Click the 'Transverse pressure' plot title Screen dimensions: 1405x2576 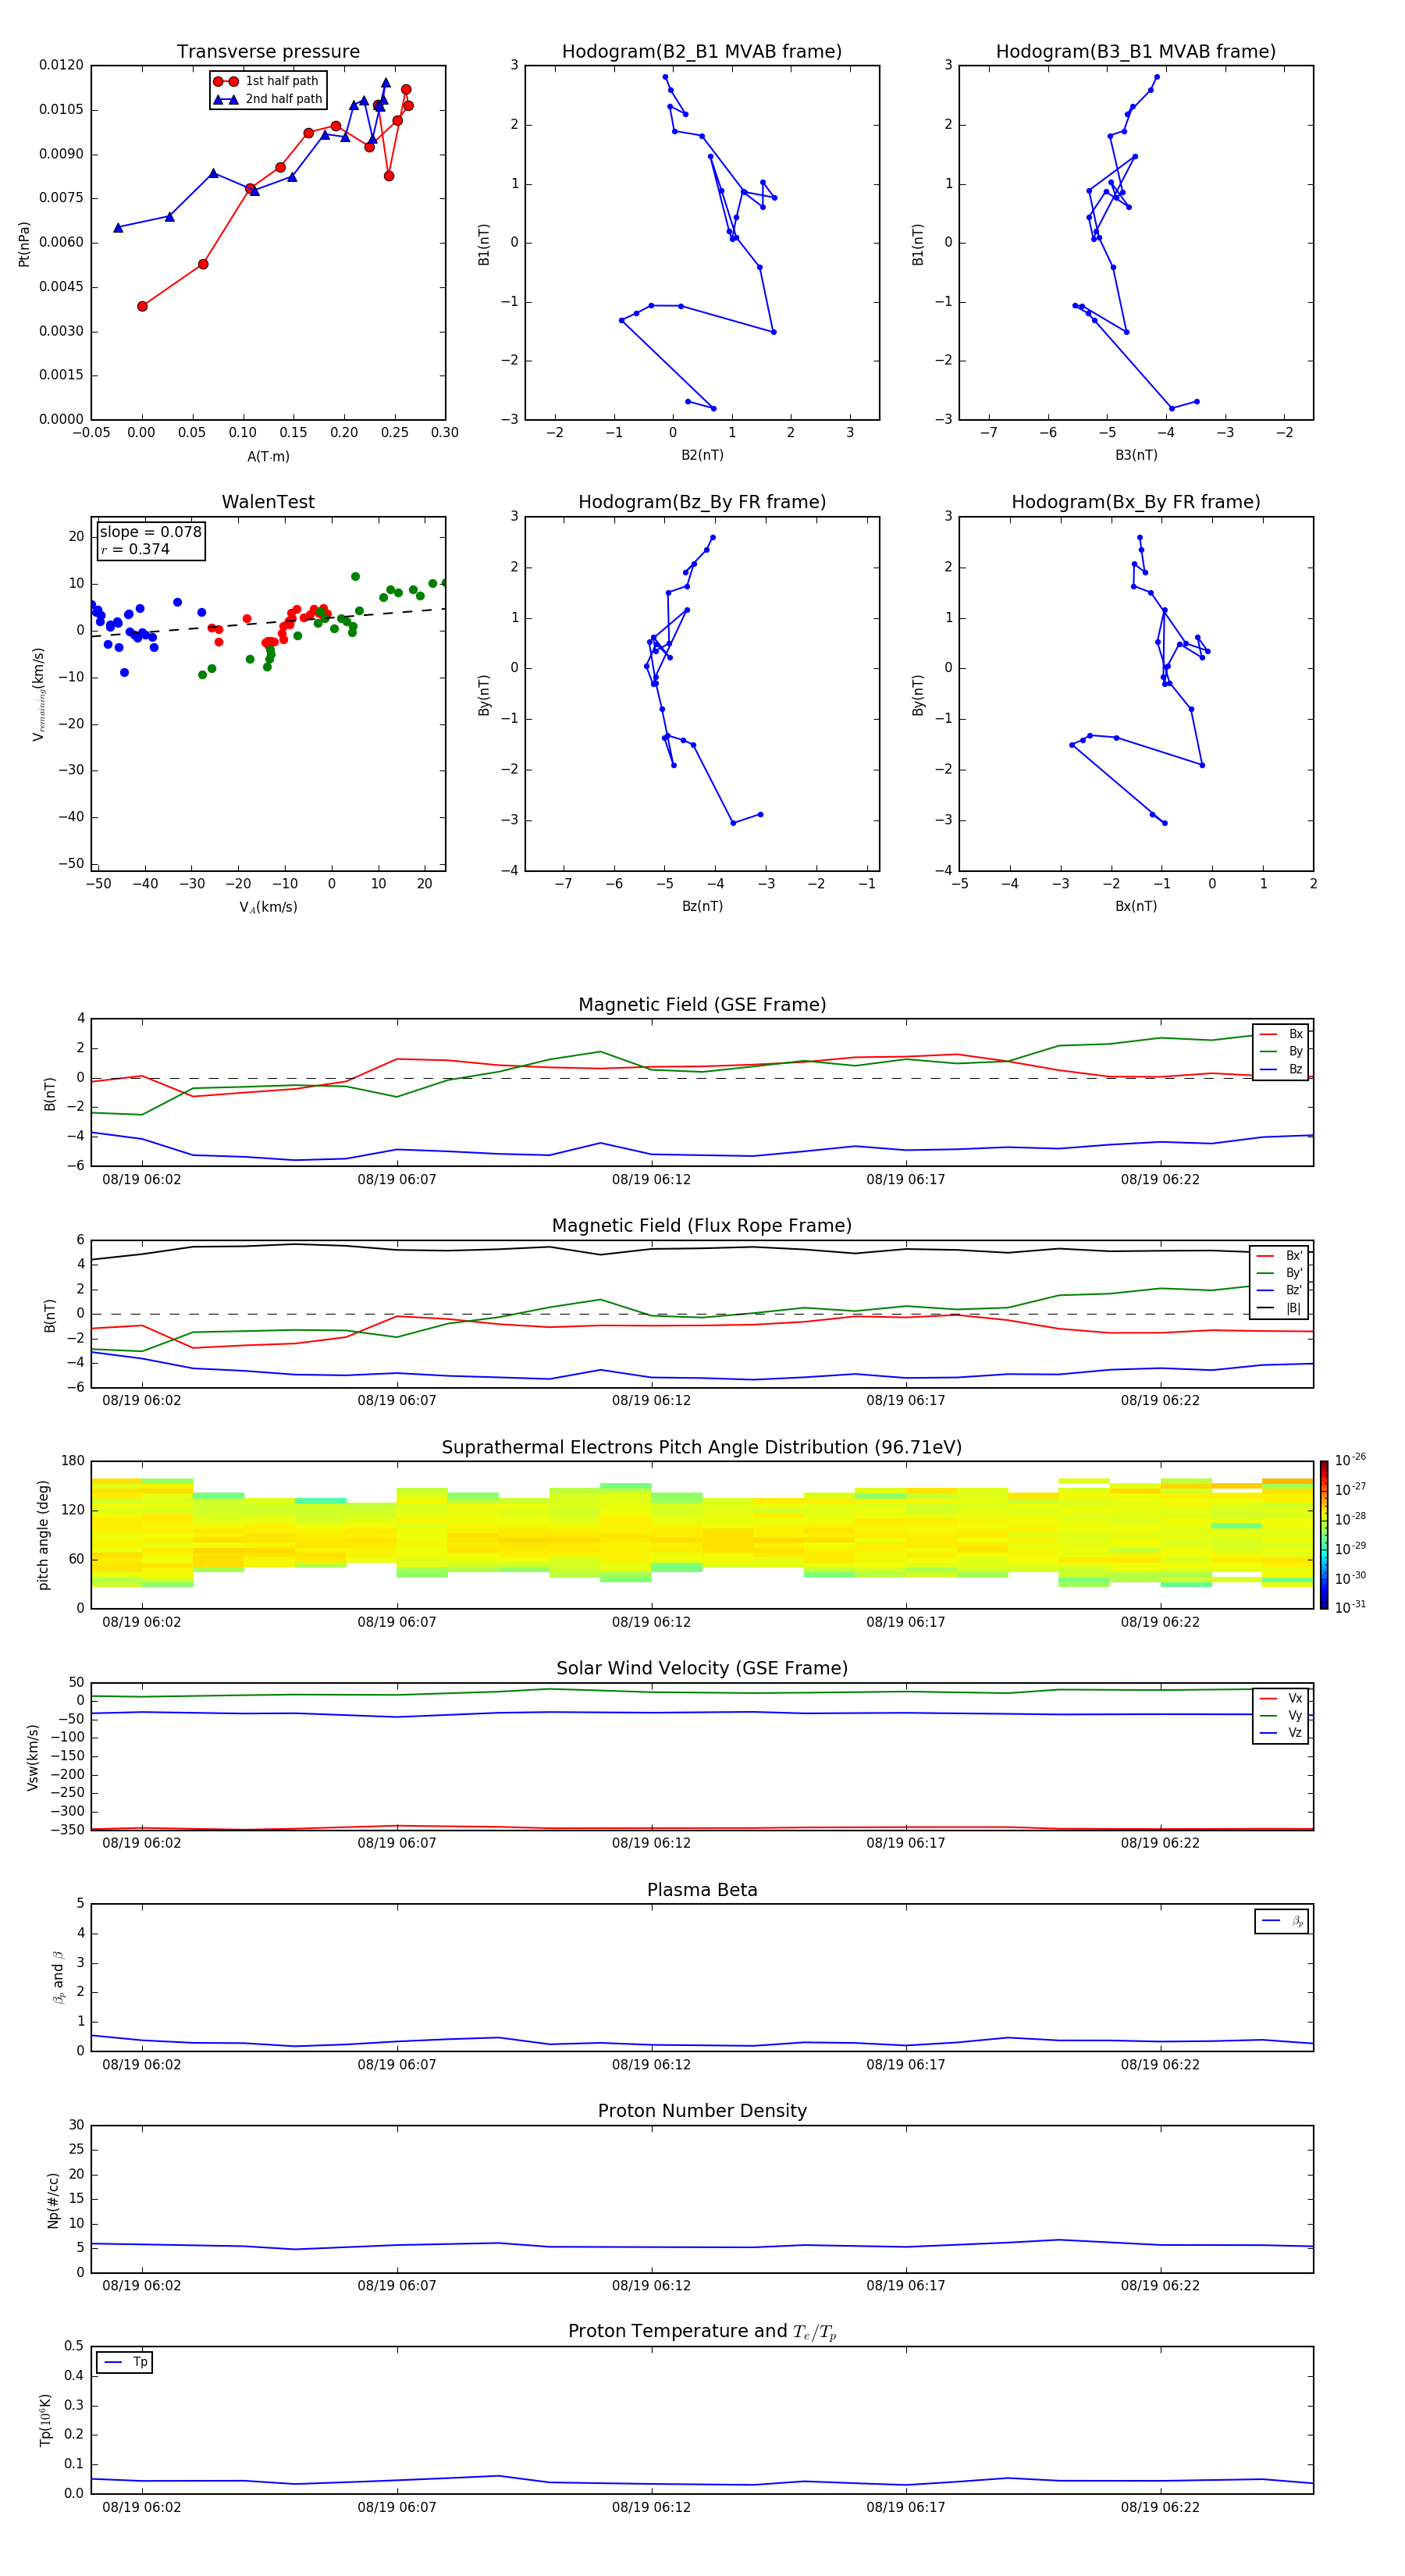268,51
